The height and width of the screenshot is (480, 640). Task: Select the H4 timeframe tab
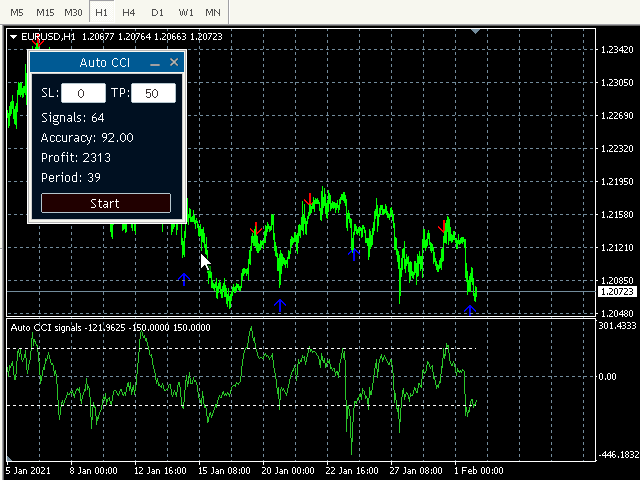coord(129,12)
